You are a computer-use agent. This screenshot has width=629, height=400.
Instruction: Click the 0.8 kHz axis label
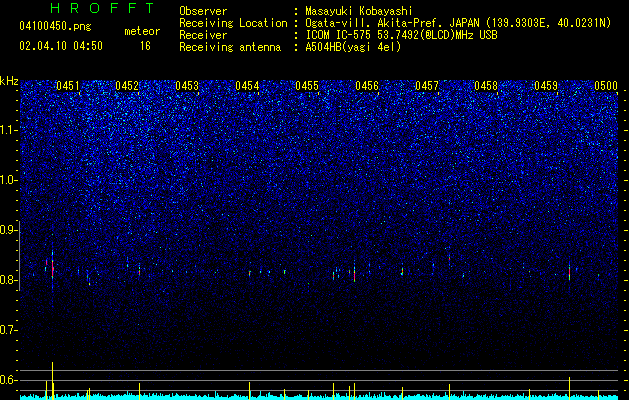tap(9, 280)
